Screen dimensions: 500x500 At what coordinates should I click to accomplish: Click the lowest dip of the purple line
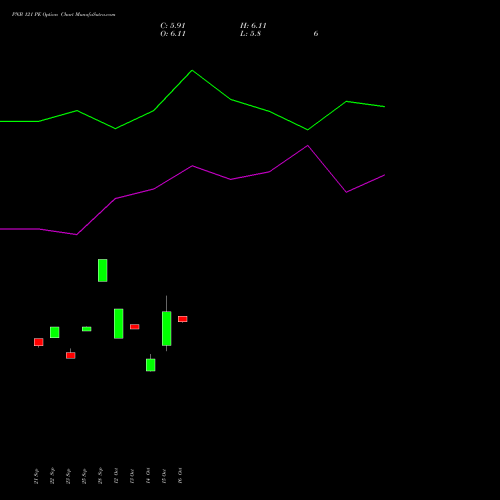pos(77,235)
